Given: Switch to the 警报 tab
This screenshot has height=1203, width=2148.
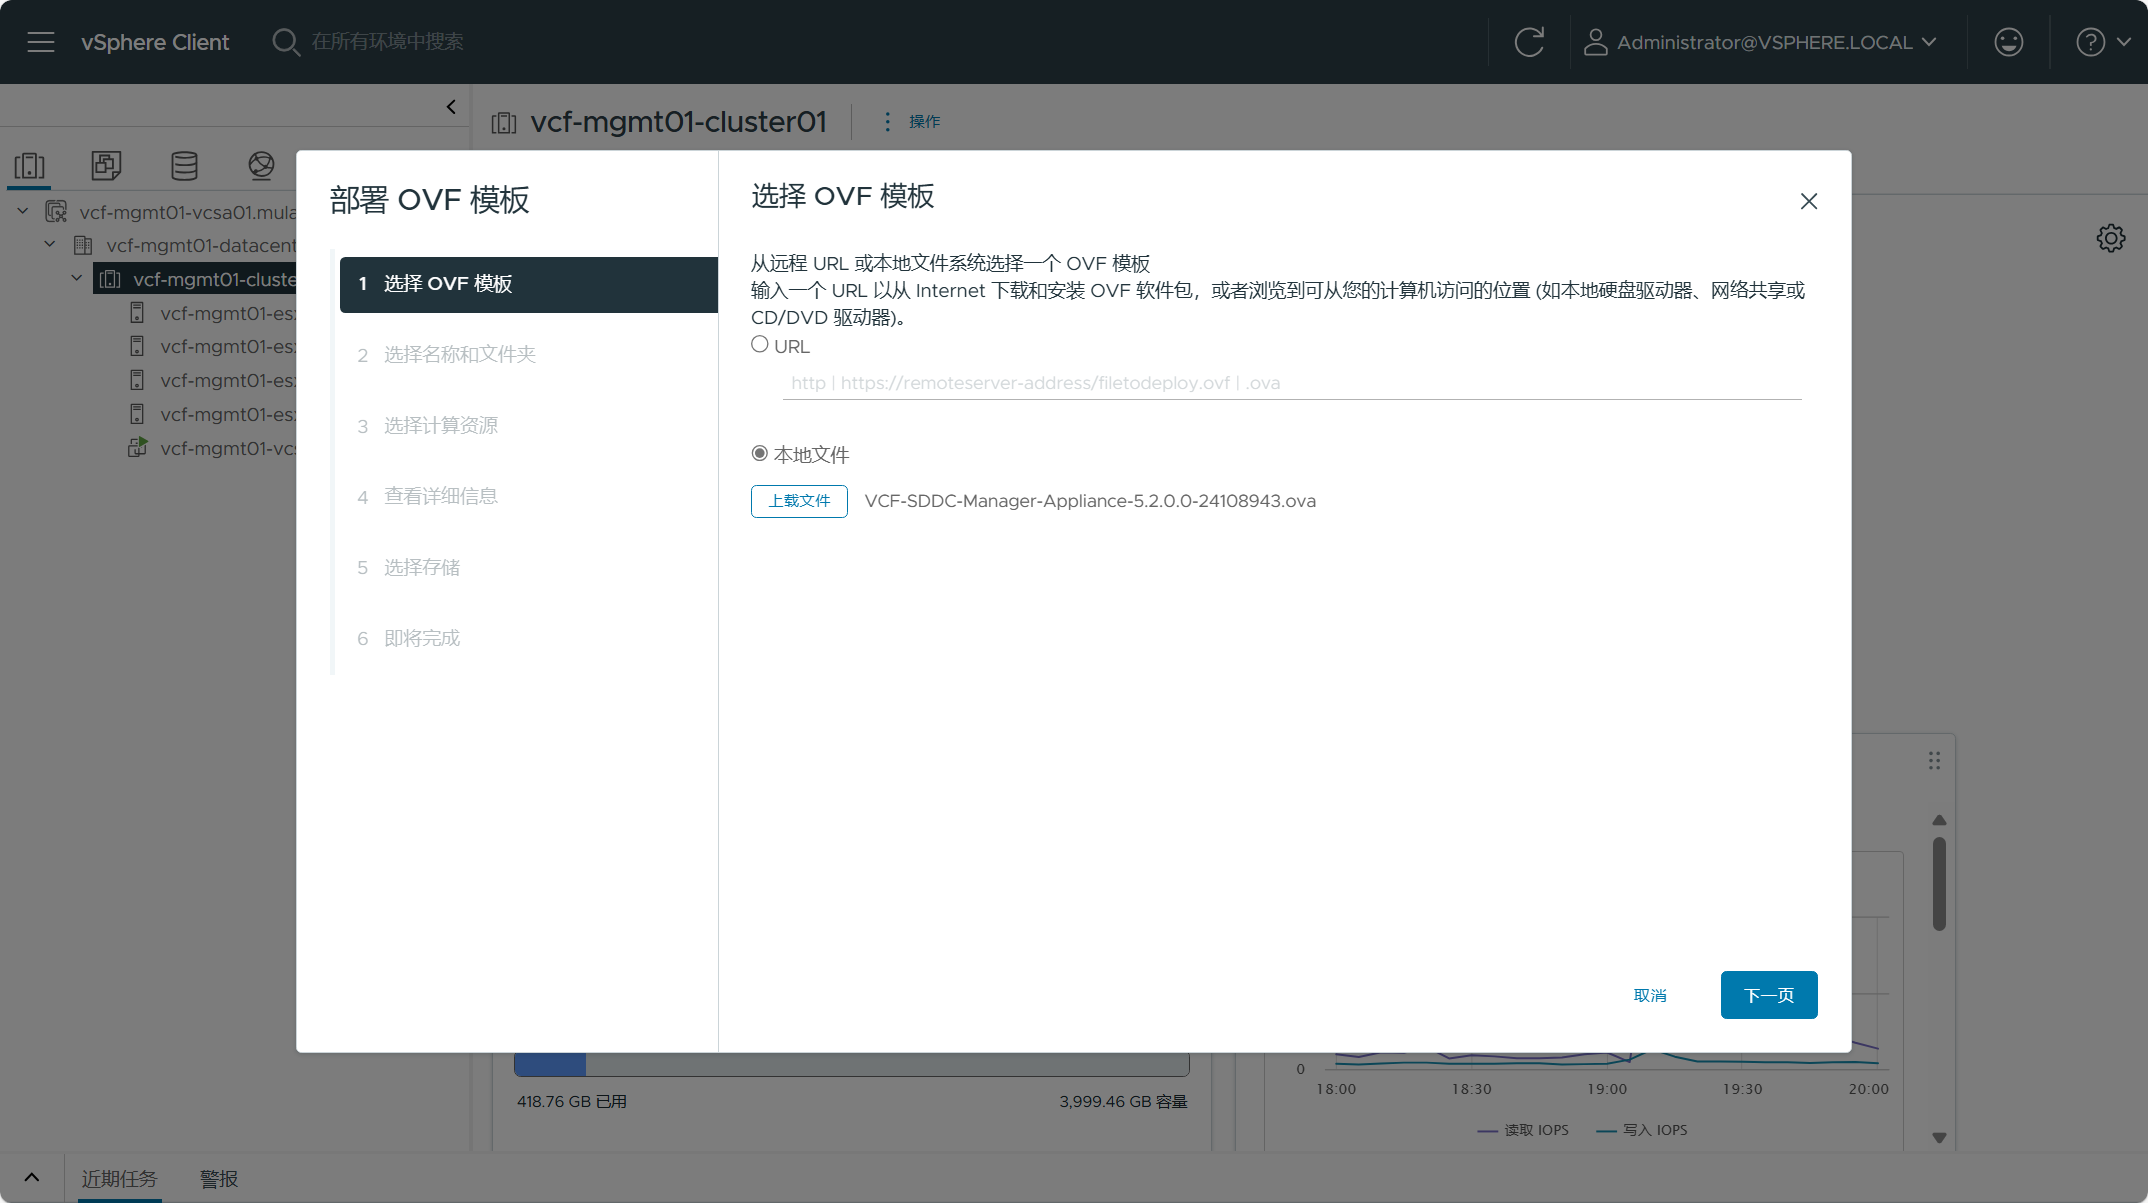Looking at the screenshot, I should tap(219, 1179).
